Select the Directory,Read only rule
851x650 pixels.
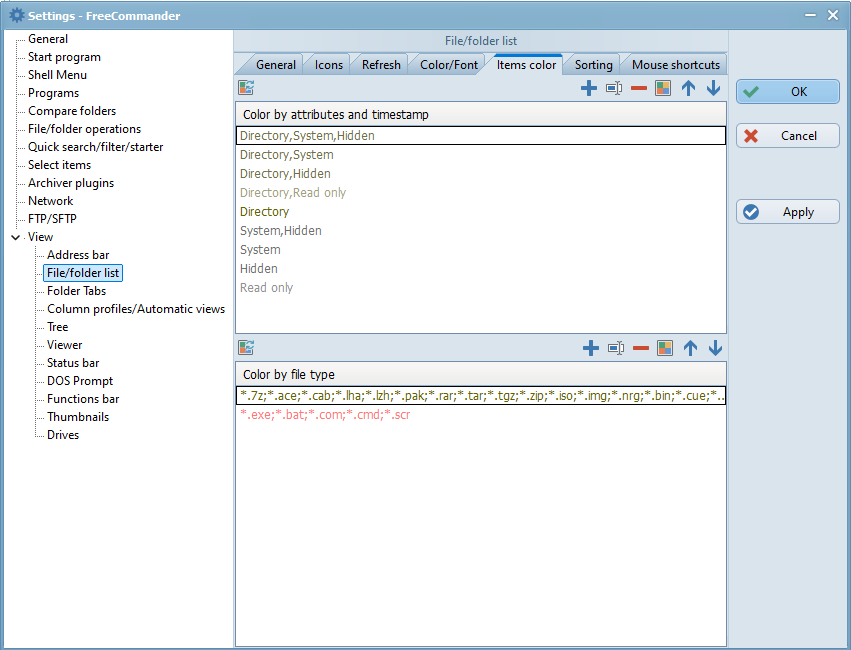tap(481, 193)
